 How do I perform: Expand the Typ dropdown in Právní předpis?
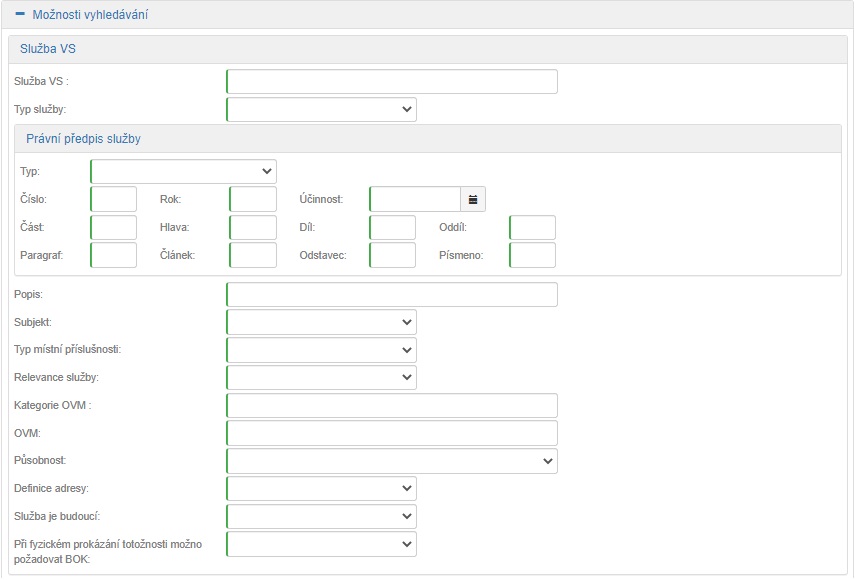183,171
